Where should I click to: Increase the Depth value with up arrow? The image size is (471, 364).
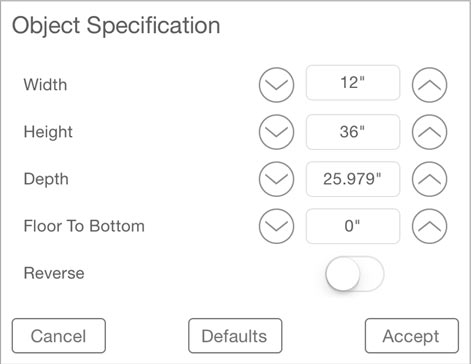[429, 179]
